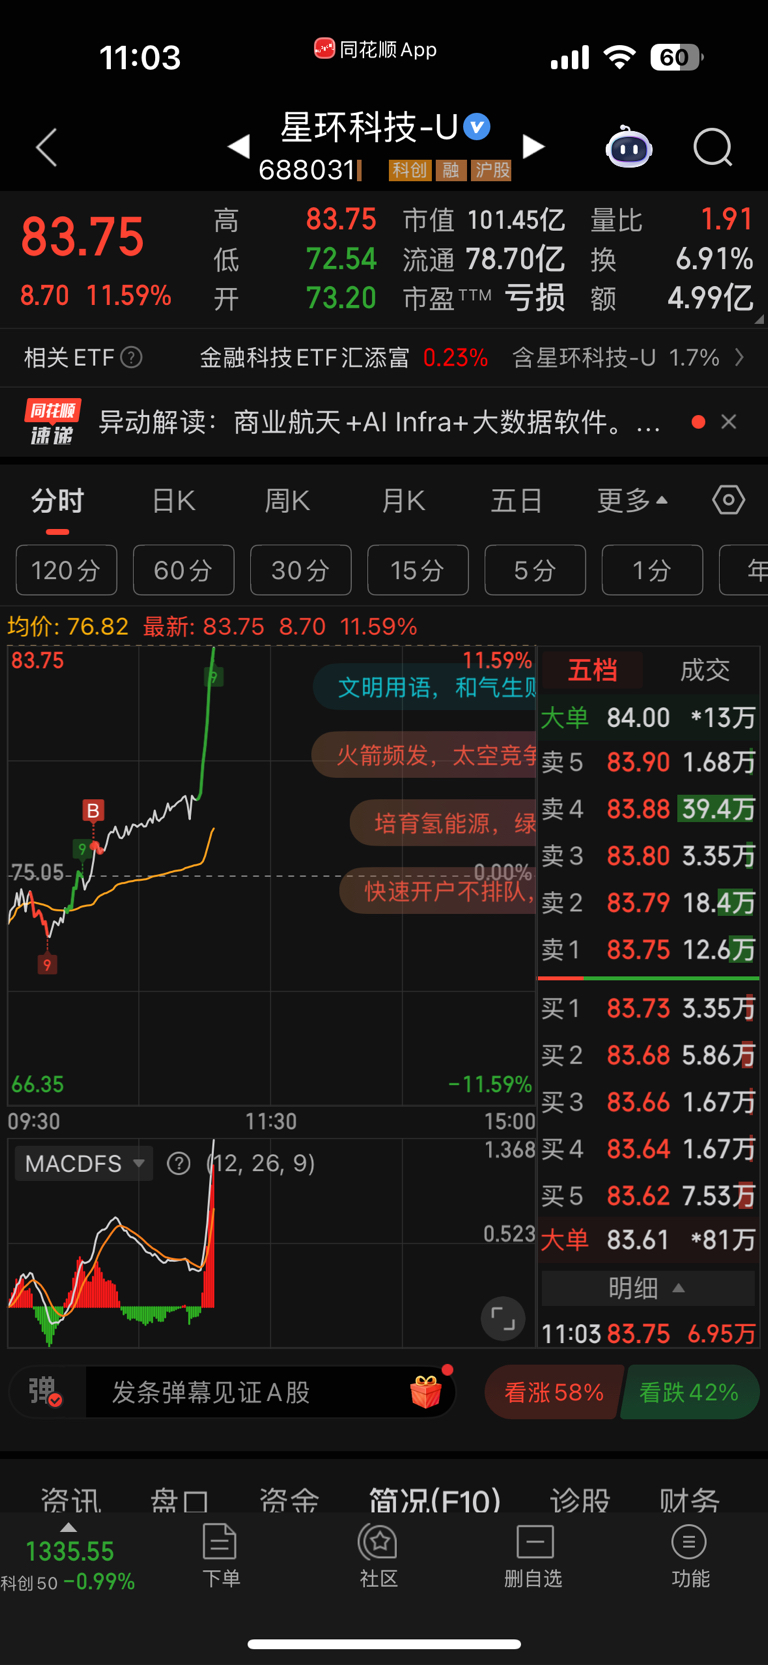Switch to 周K tab
This screenshot has height=1665, width=769.
287,500
